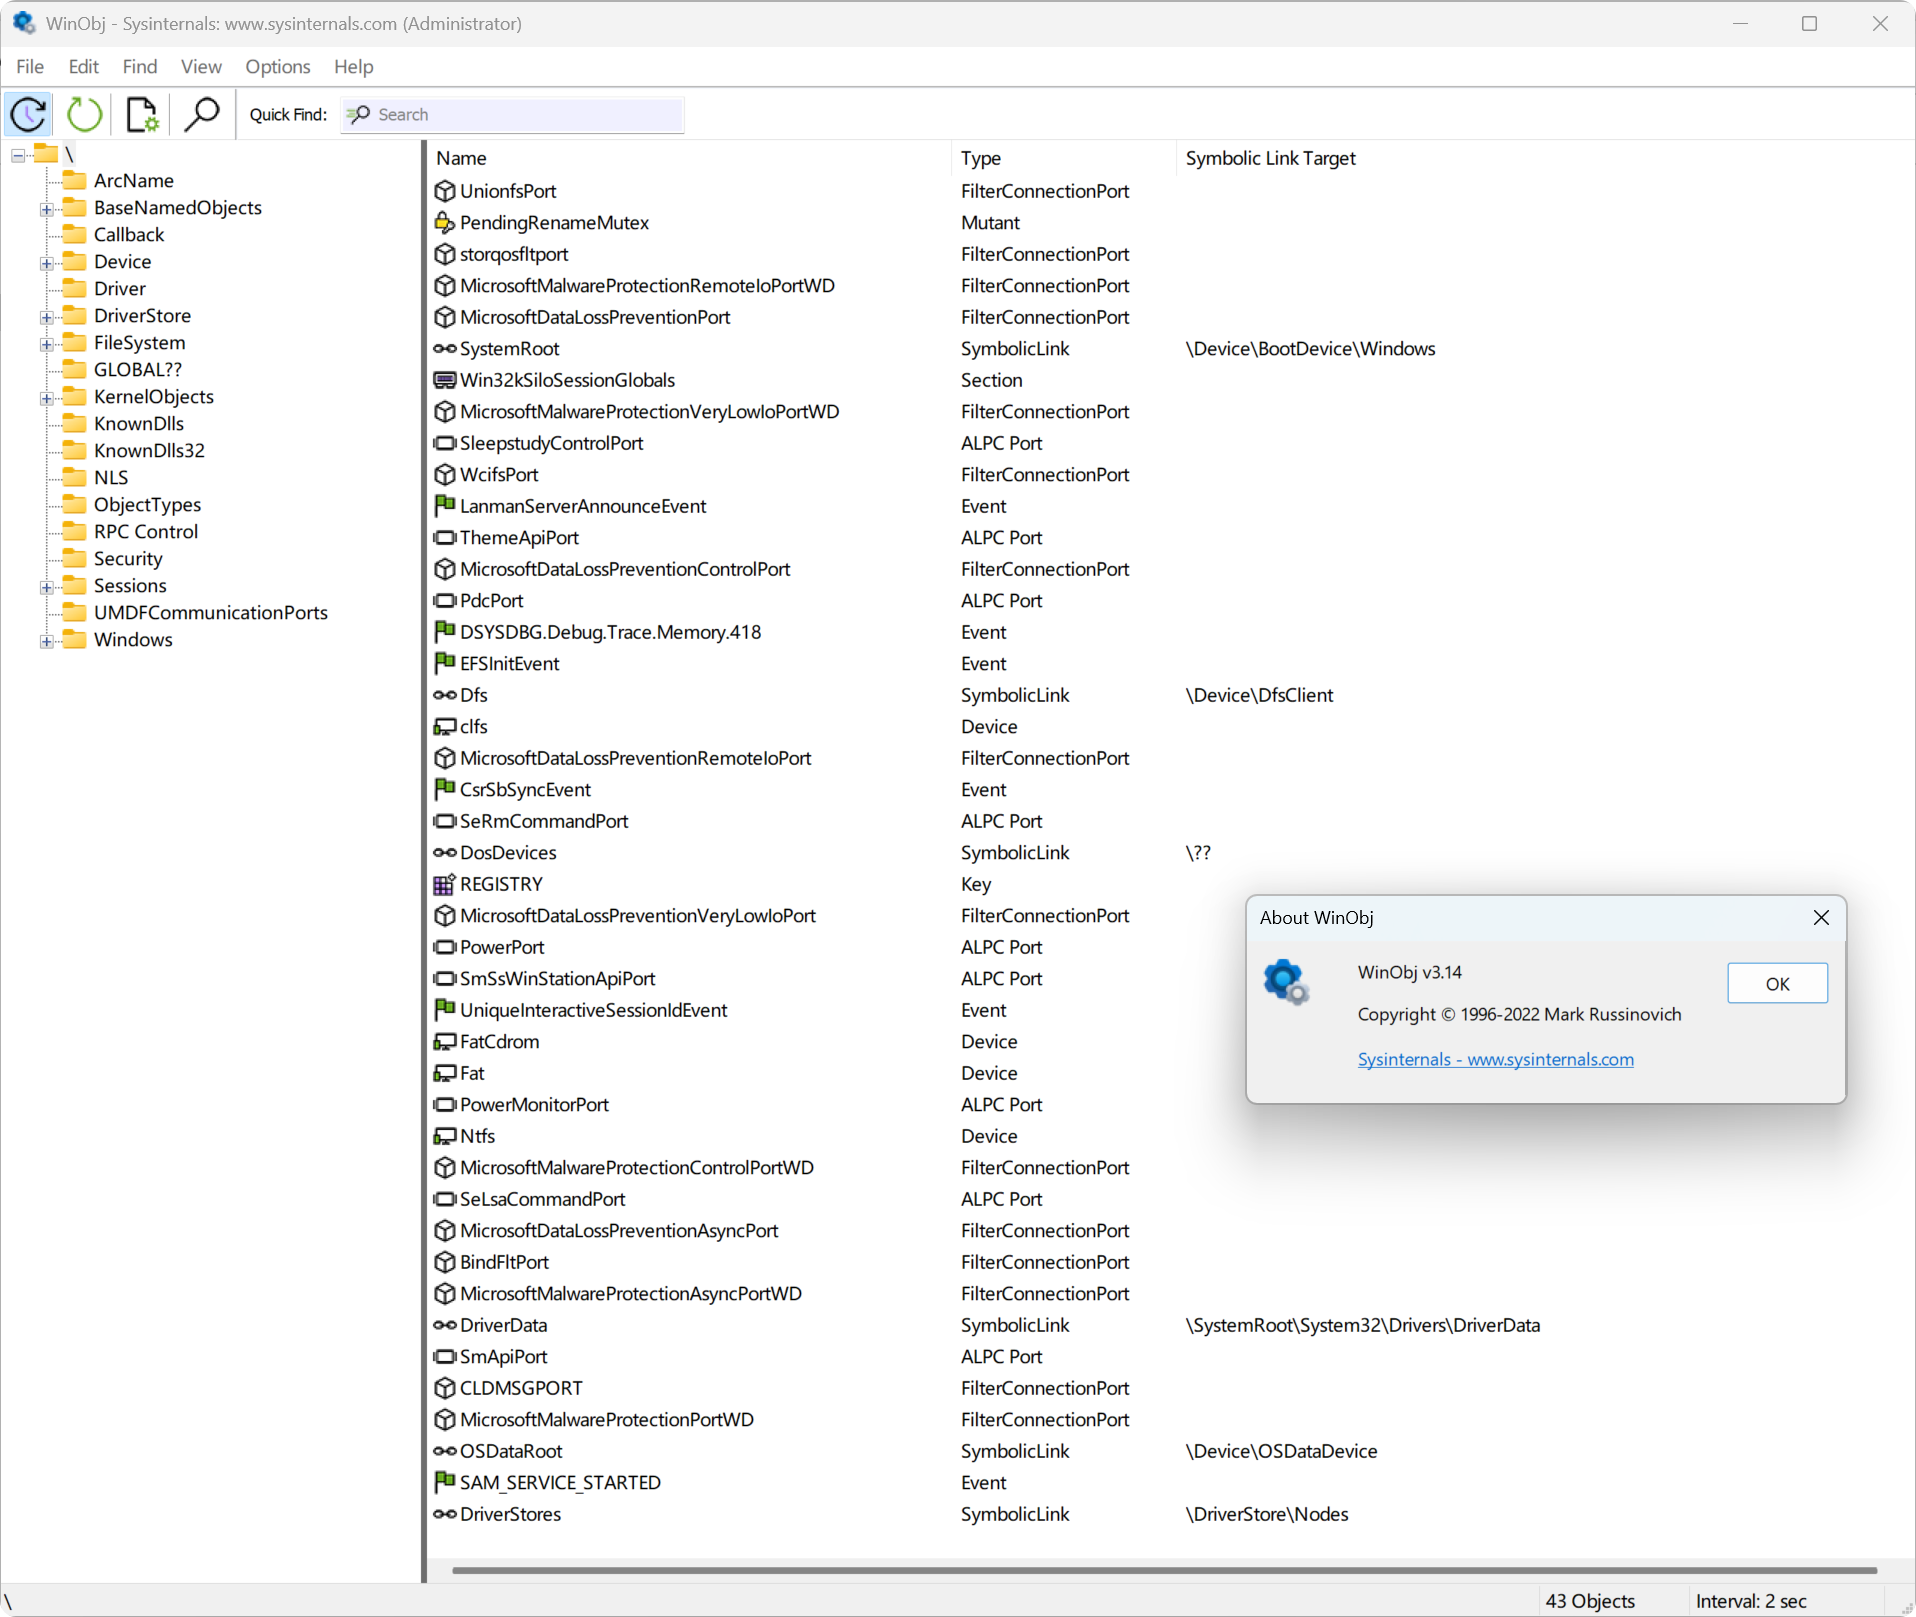Open the View menu
This screenshot has height=1617, width=1916.
tap(201, 66)
